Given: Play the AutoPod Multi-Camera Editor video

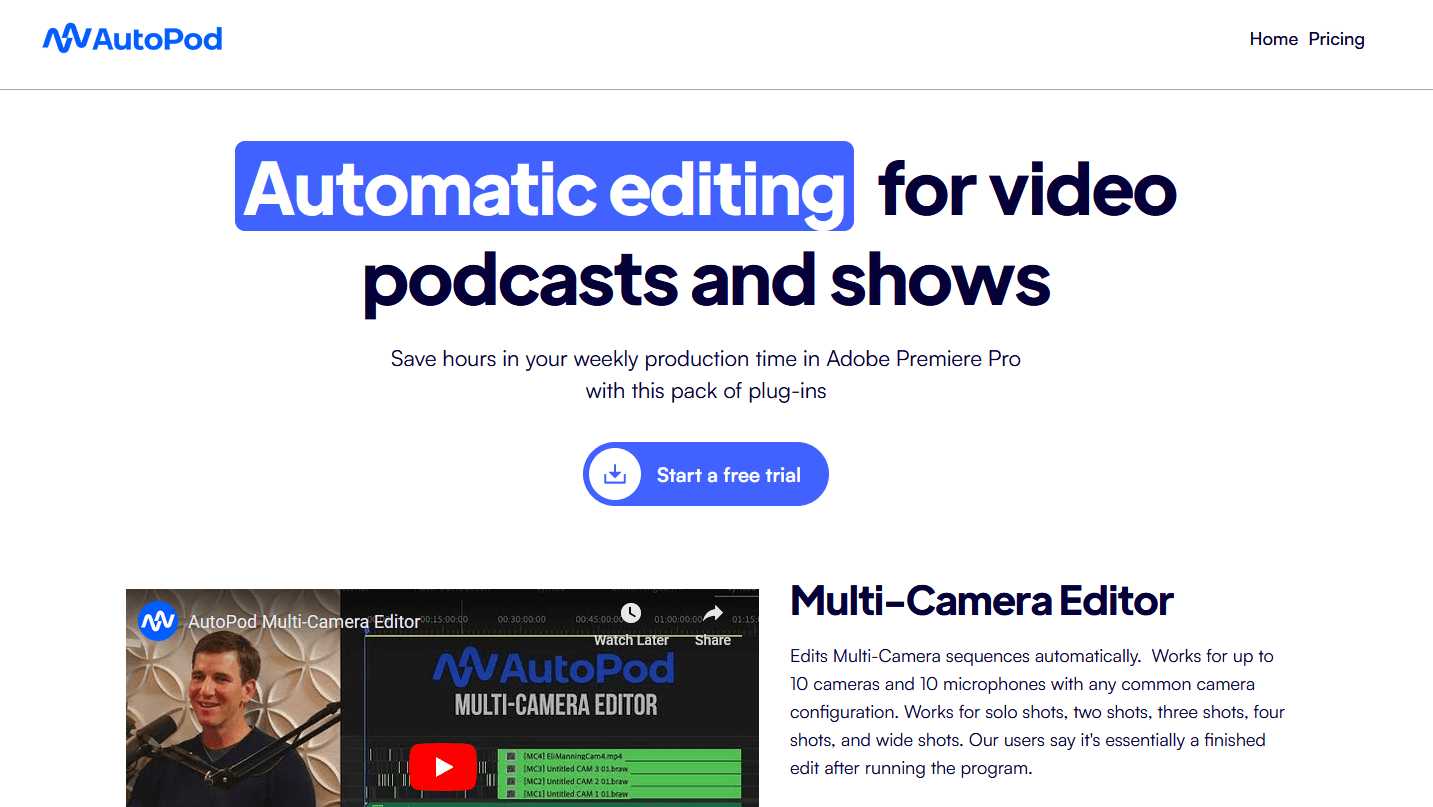Looking at the screenshot, I should point(443,767).
